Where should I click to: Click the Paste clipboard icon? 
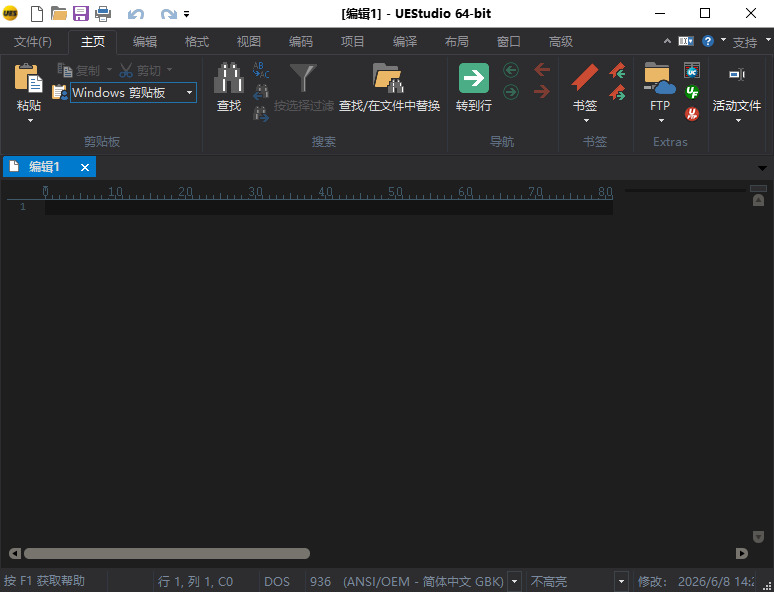[28, 78]
